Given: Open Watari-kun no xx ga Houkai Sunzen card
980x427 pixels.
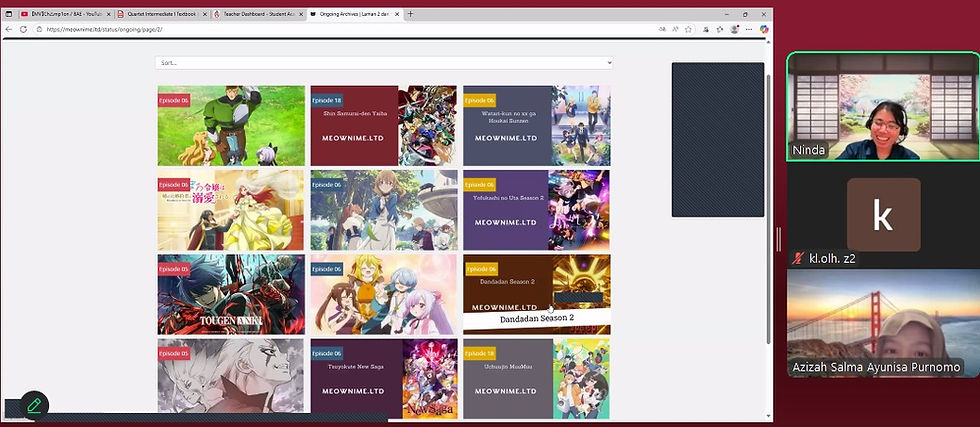Looking at the screenshot, I should [537, 126].
